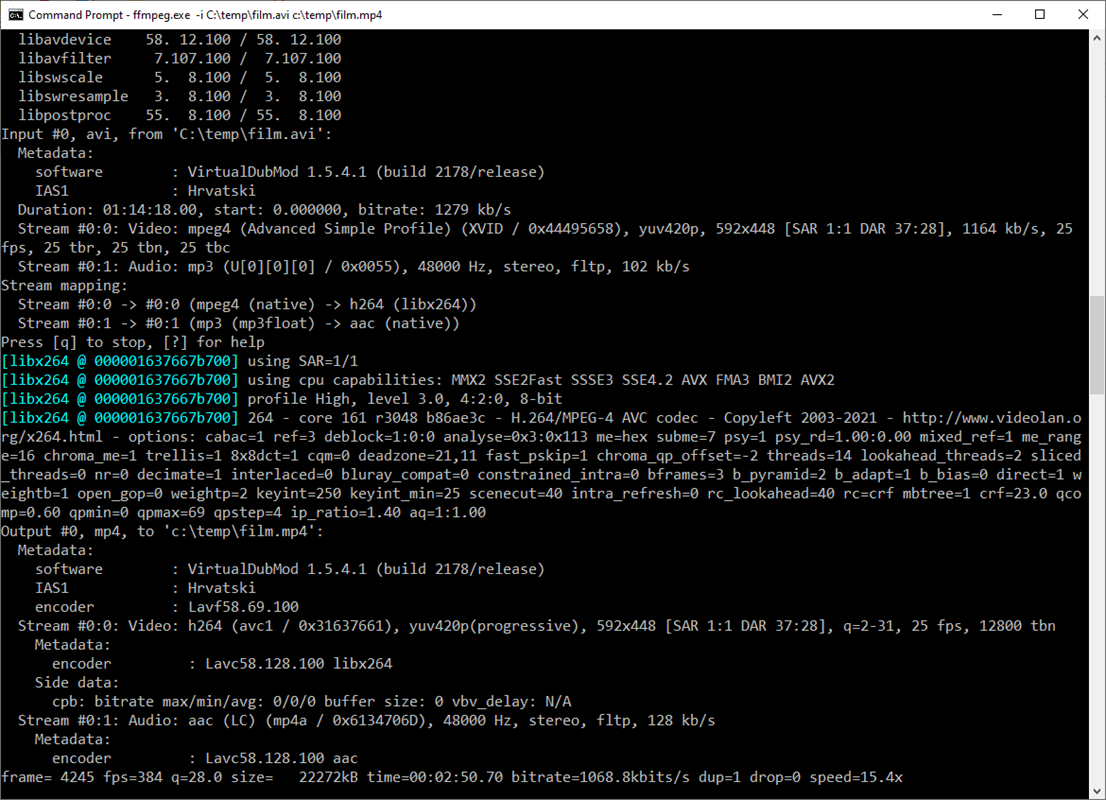Maximize the Command Prompt window
This screenshot has width=1106, height=800.
click(1040, 15)
